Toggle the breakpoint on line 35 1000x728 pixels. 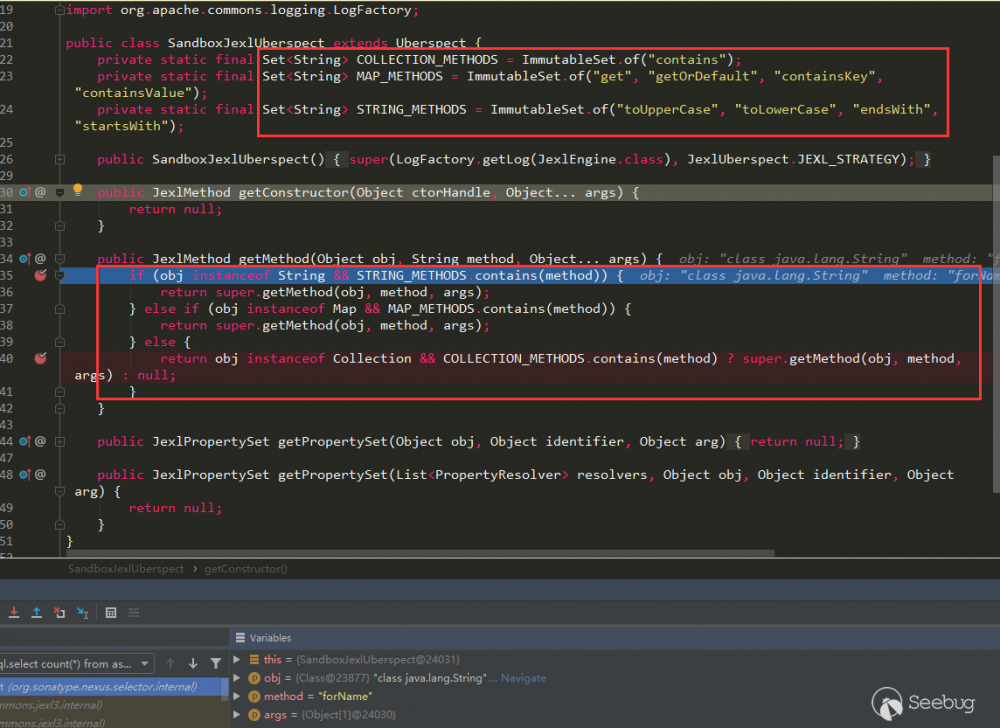point(40,275)
